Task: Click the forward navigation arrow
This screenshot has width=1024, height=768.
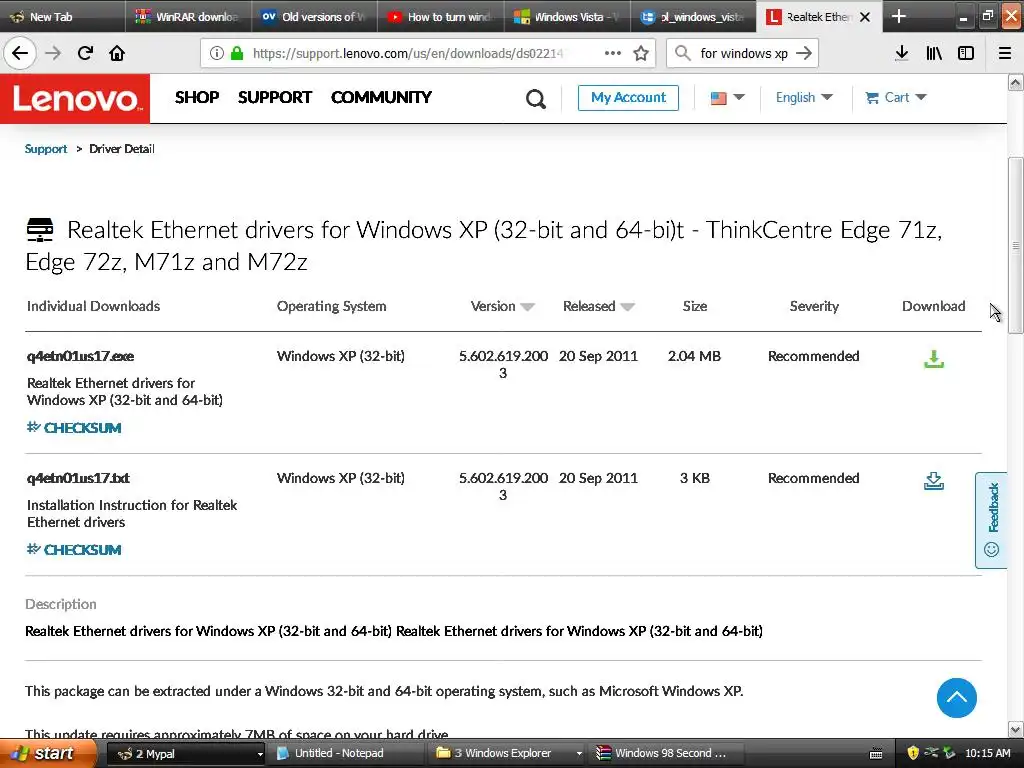Action: point(53,53)
